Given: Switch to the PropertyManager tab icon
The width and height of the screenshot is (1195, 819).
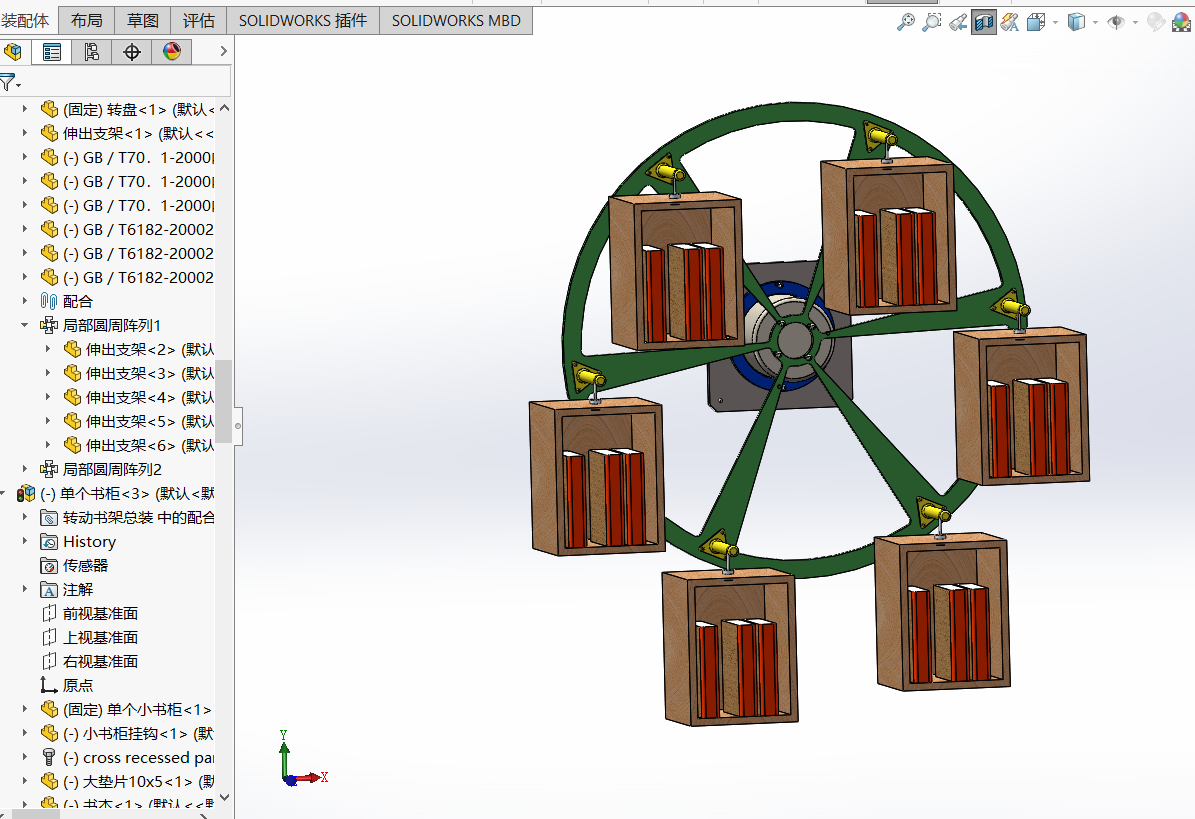Looking at the screenshot, I should point(52,52).
